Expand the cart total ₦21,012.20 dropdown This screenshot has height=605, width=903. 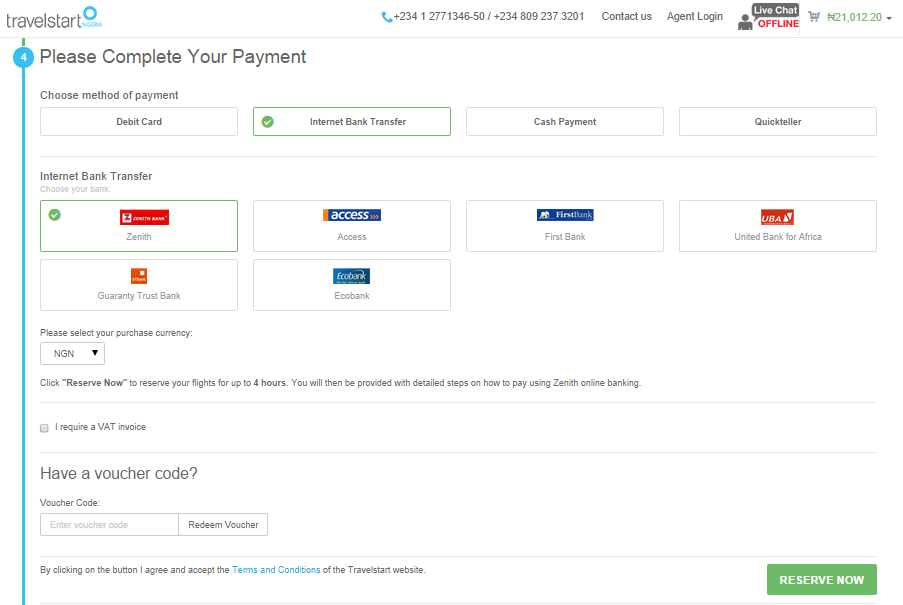click(x=859, y=17)
